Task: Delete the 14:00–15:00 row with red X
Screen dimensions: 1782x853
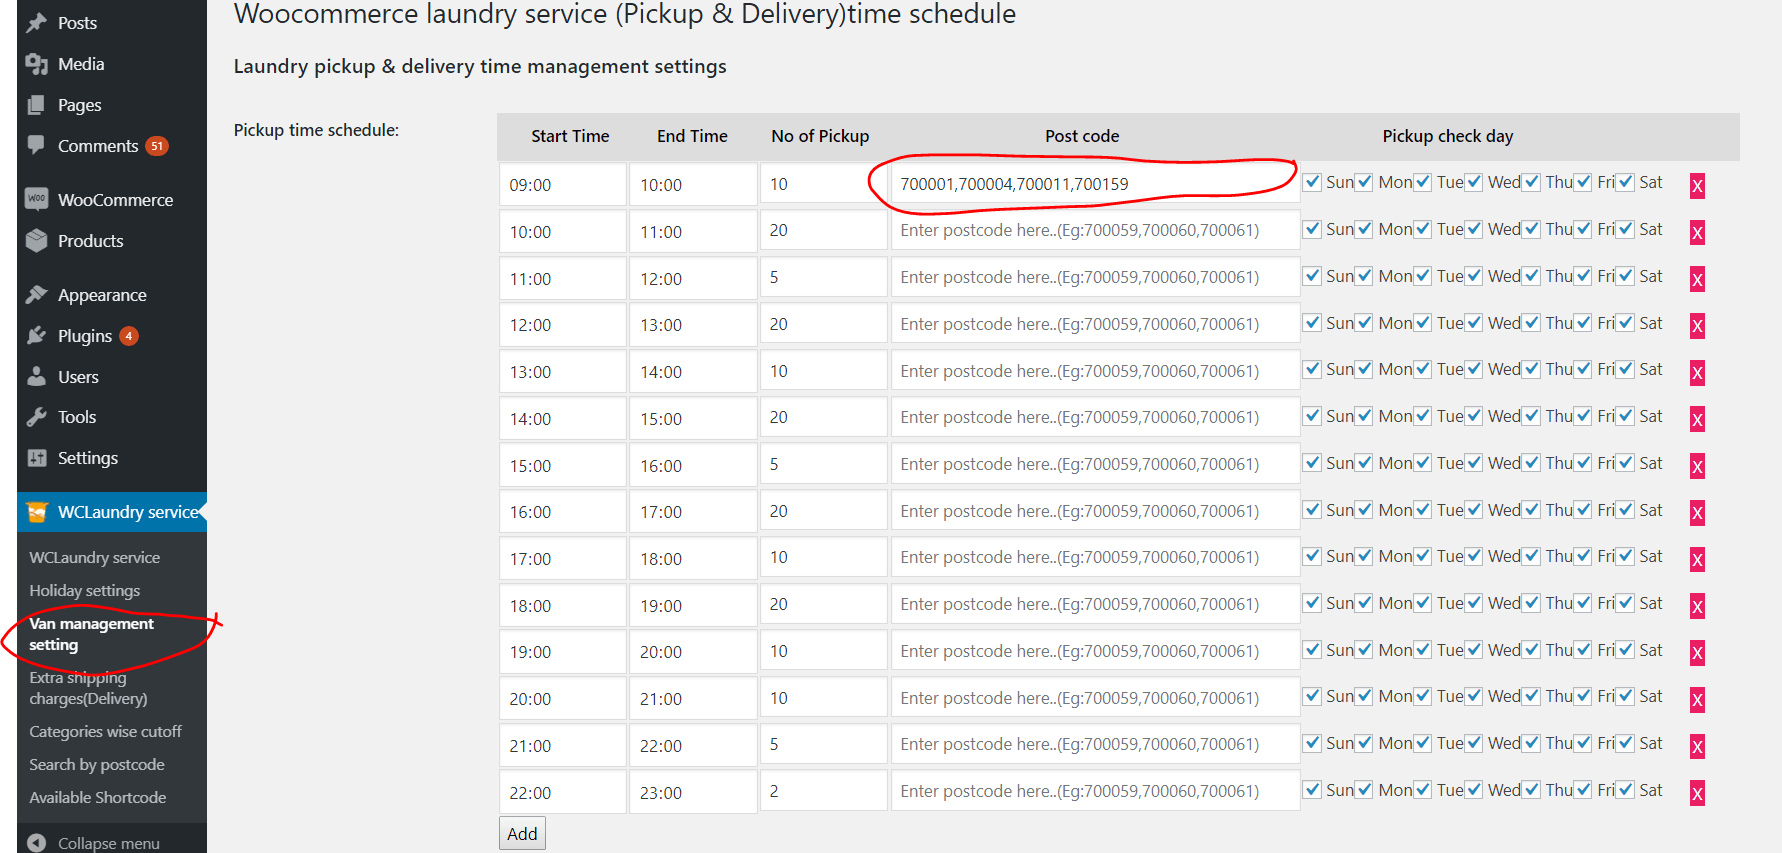Action: click(x=1697, y=418)
